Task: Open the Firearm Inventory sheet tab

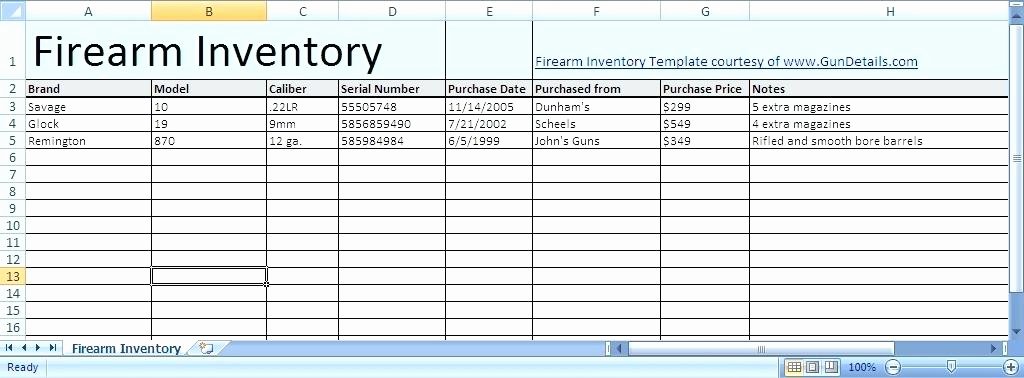Action: [x=126, y=348]
